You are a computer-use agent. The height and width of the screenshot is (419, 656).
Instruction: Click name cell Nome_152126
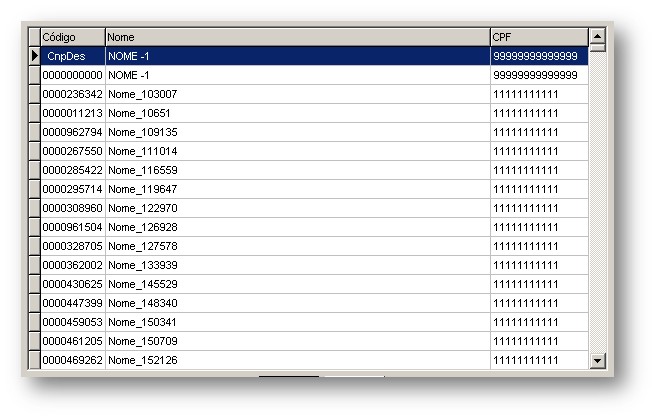pos(297,360)
